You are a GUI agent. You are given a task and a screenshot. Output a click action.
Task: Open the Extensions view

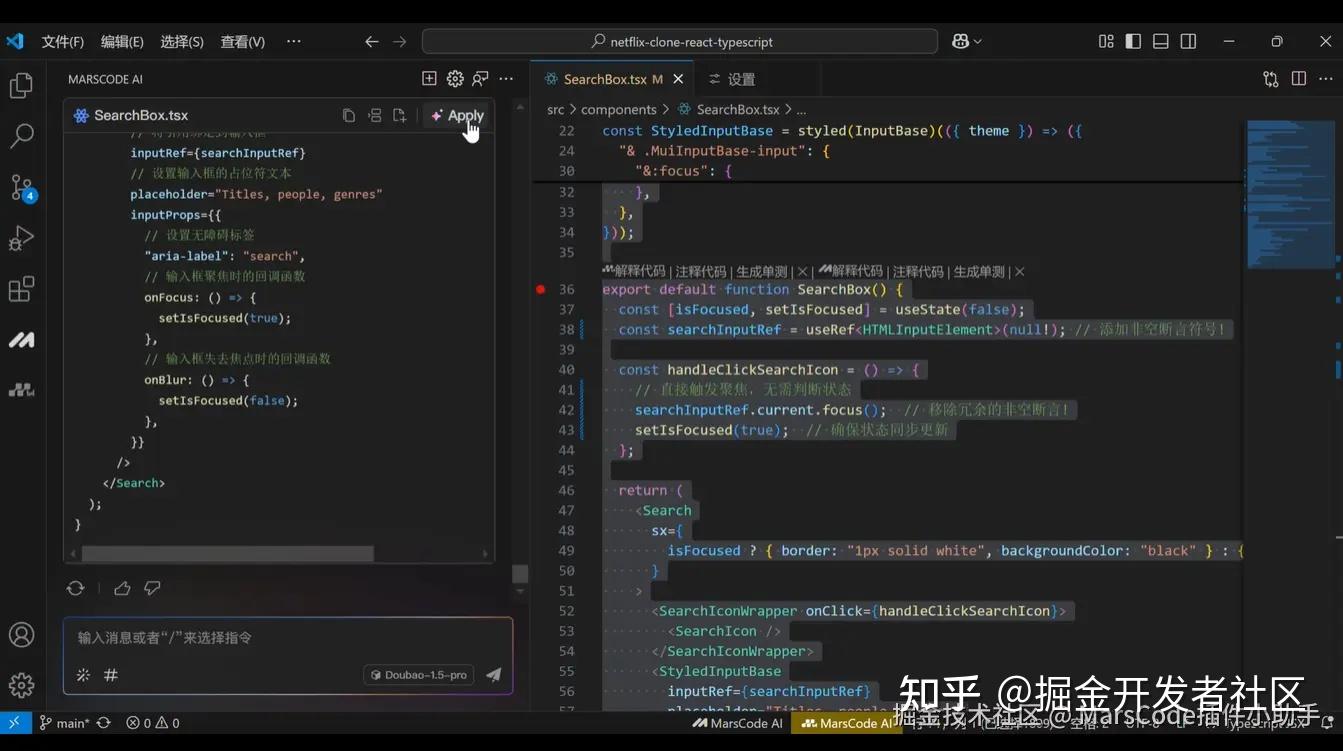point(21,290)
